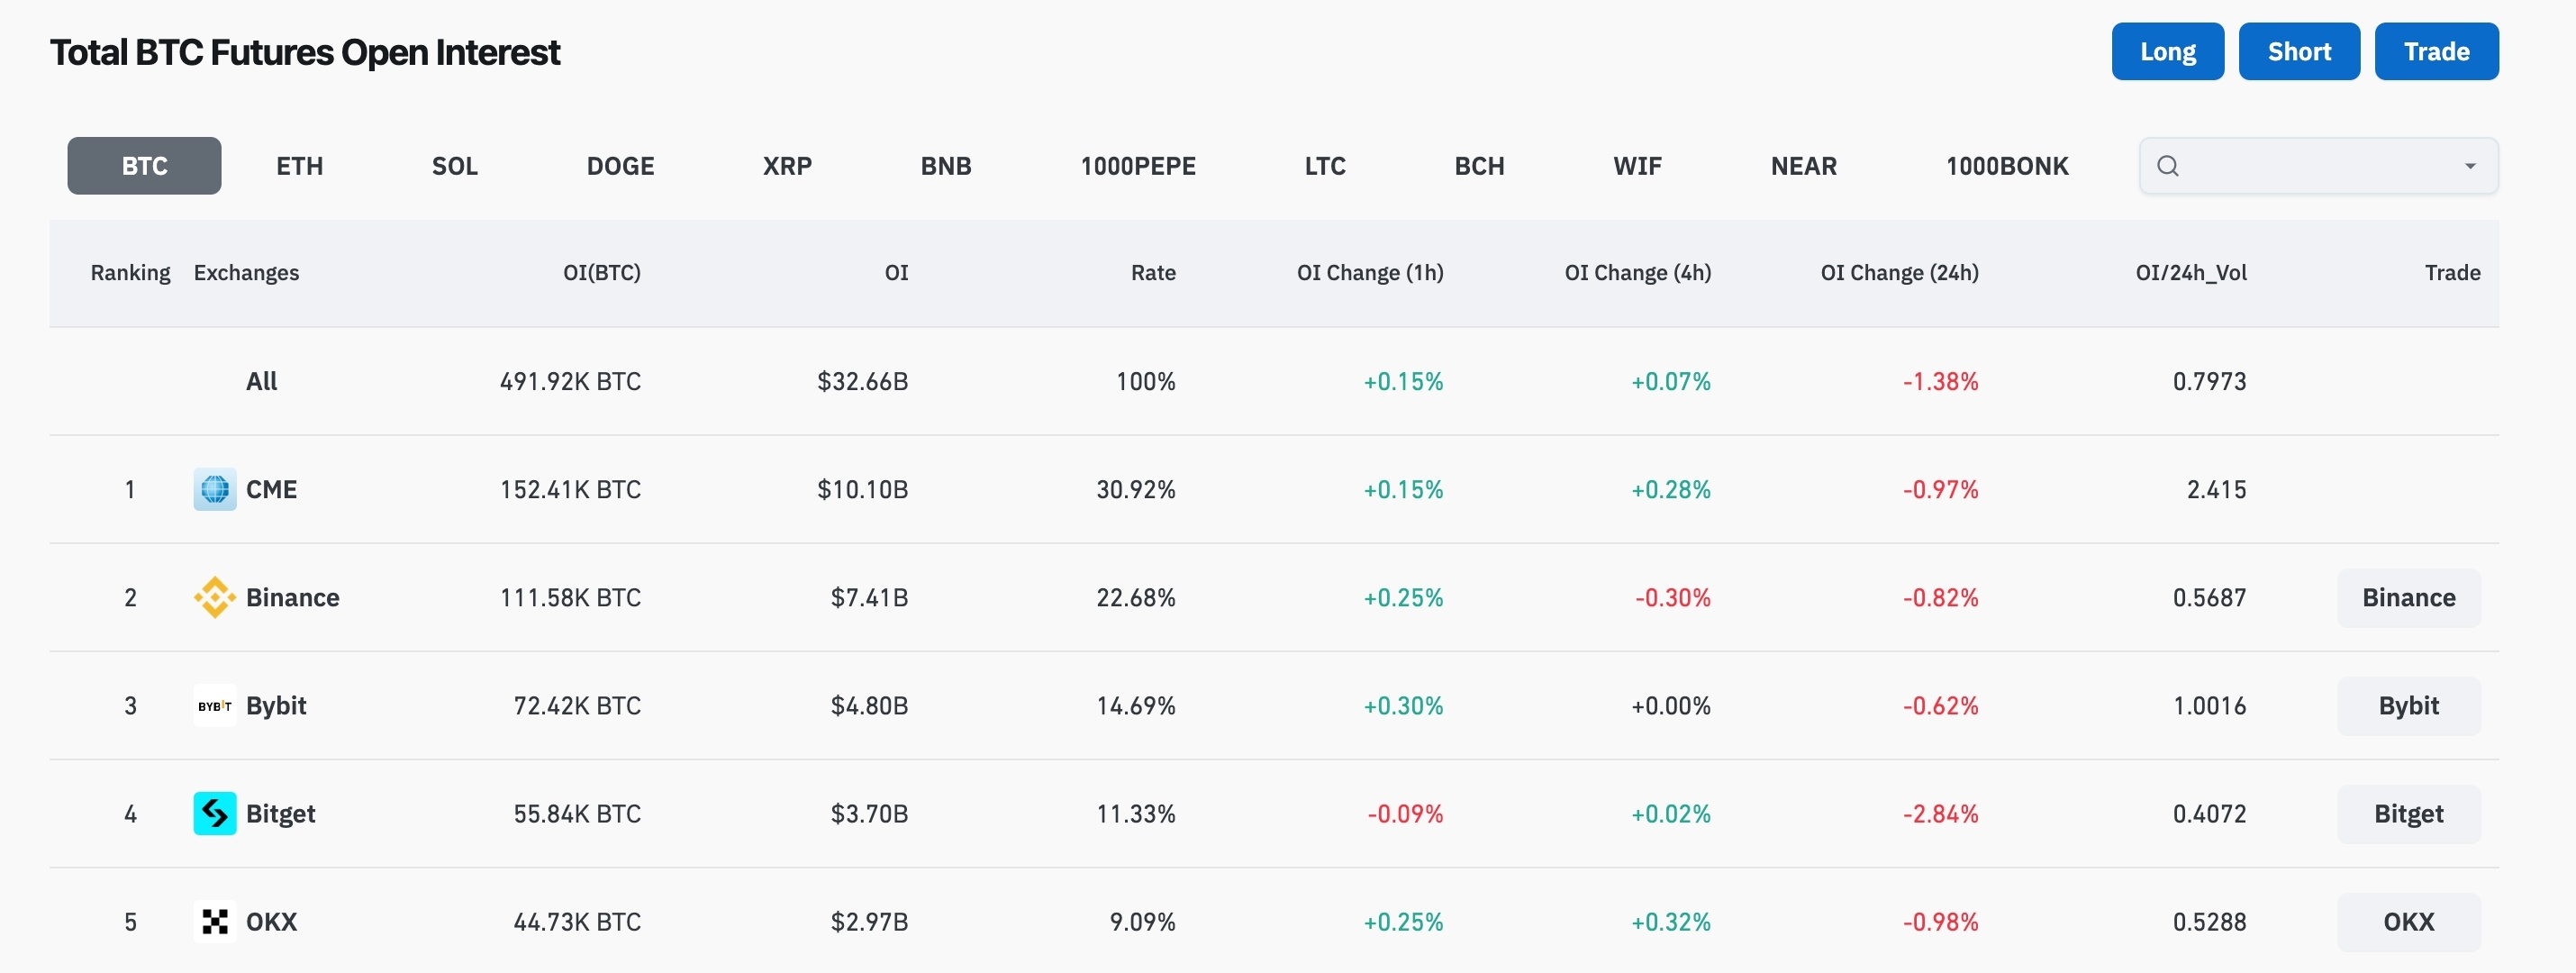2576x973 pixels.
Task: Click the CME exchange logo icon
Action: point(214,489)
